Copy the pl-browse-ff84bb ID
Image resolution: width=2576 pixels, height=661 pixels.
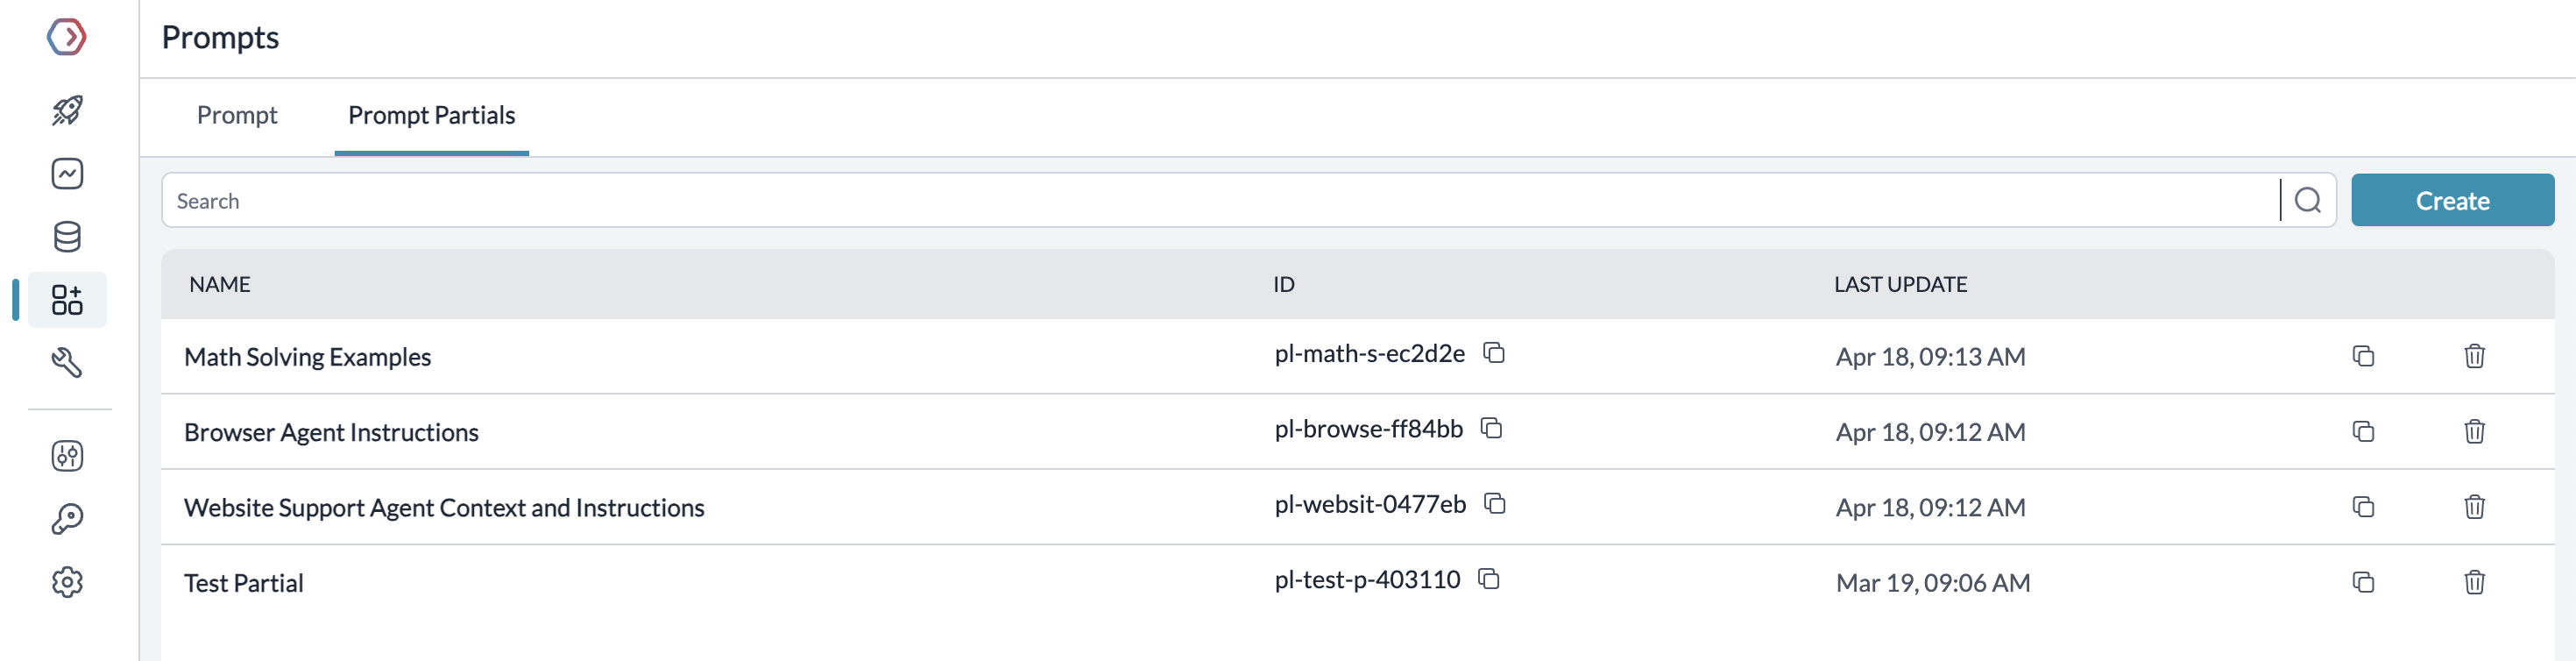[1491, 428]
